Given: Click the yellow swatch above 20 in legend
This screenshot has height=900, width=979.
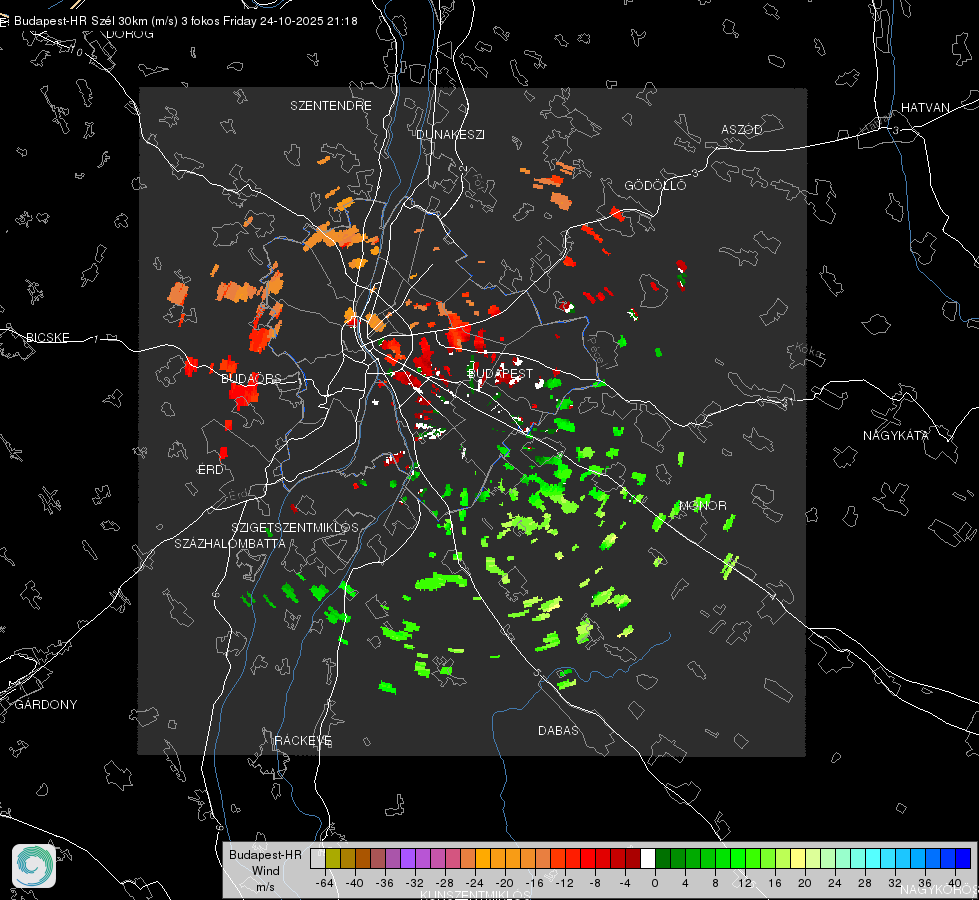Looking at the screenshot, I should [x=798, y=858].
